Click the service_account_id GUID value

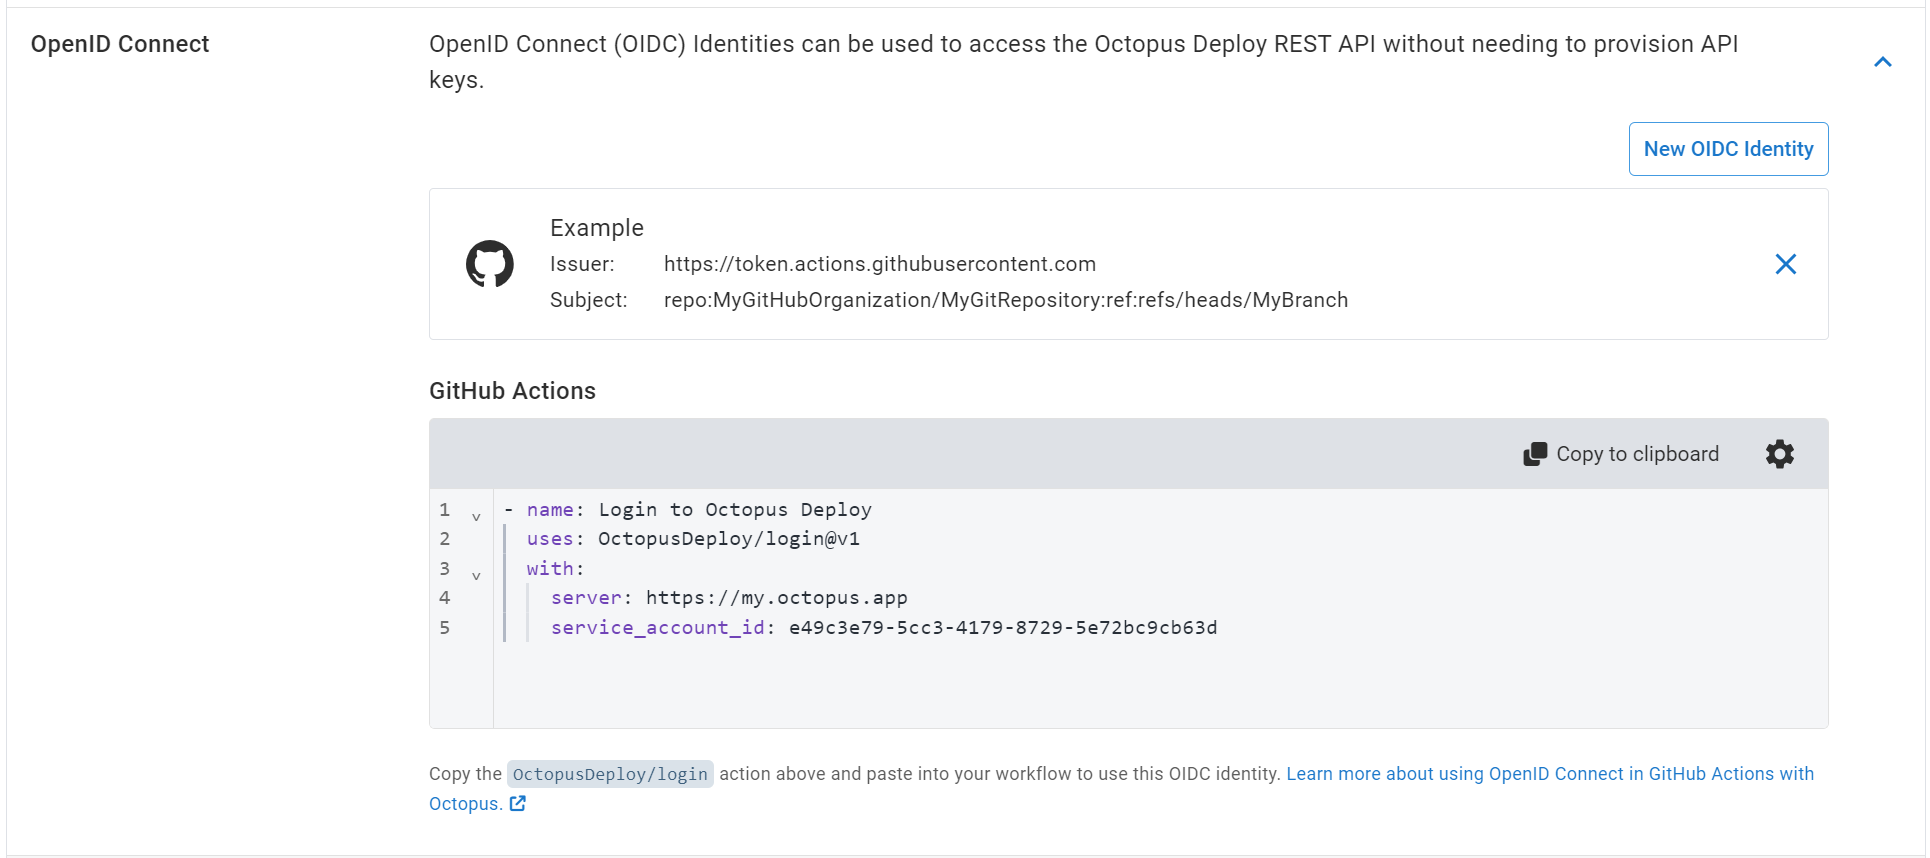tap(1003, 627)
